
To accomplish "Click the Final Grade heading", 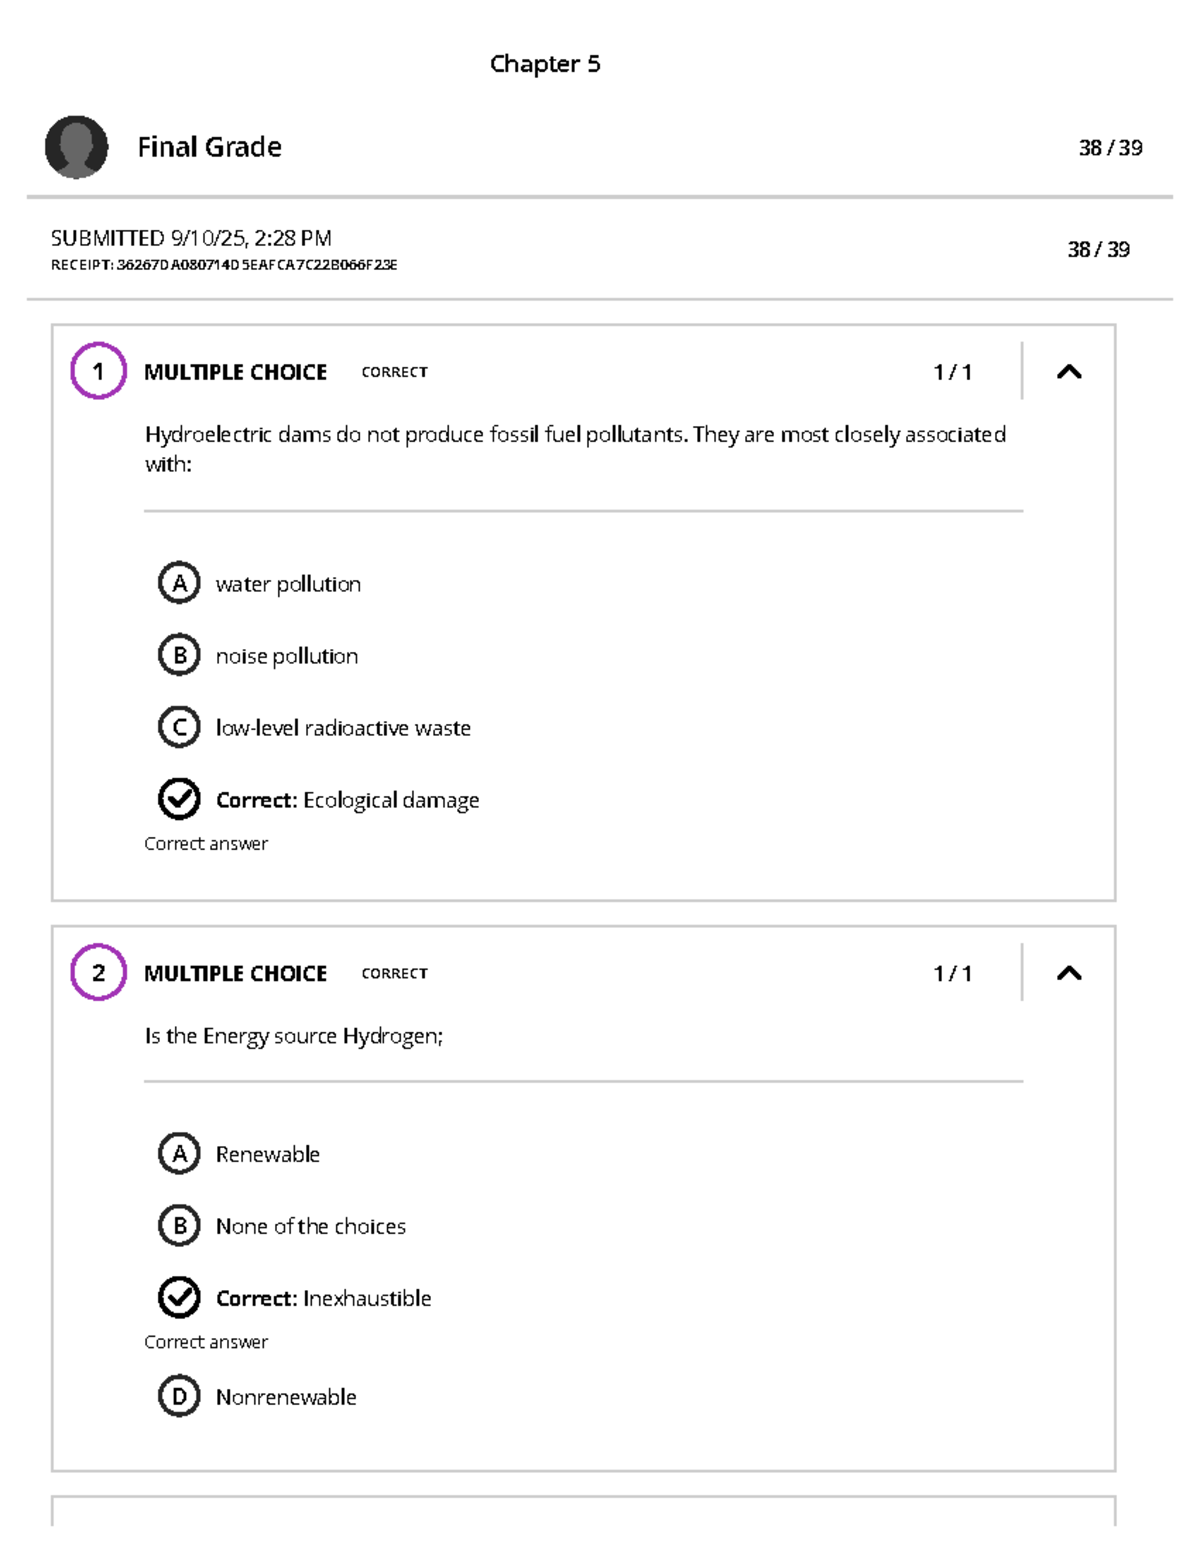I will click(209, 147).
